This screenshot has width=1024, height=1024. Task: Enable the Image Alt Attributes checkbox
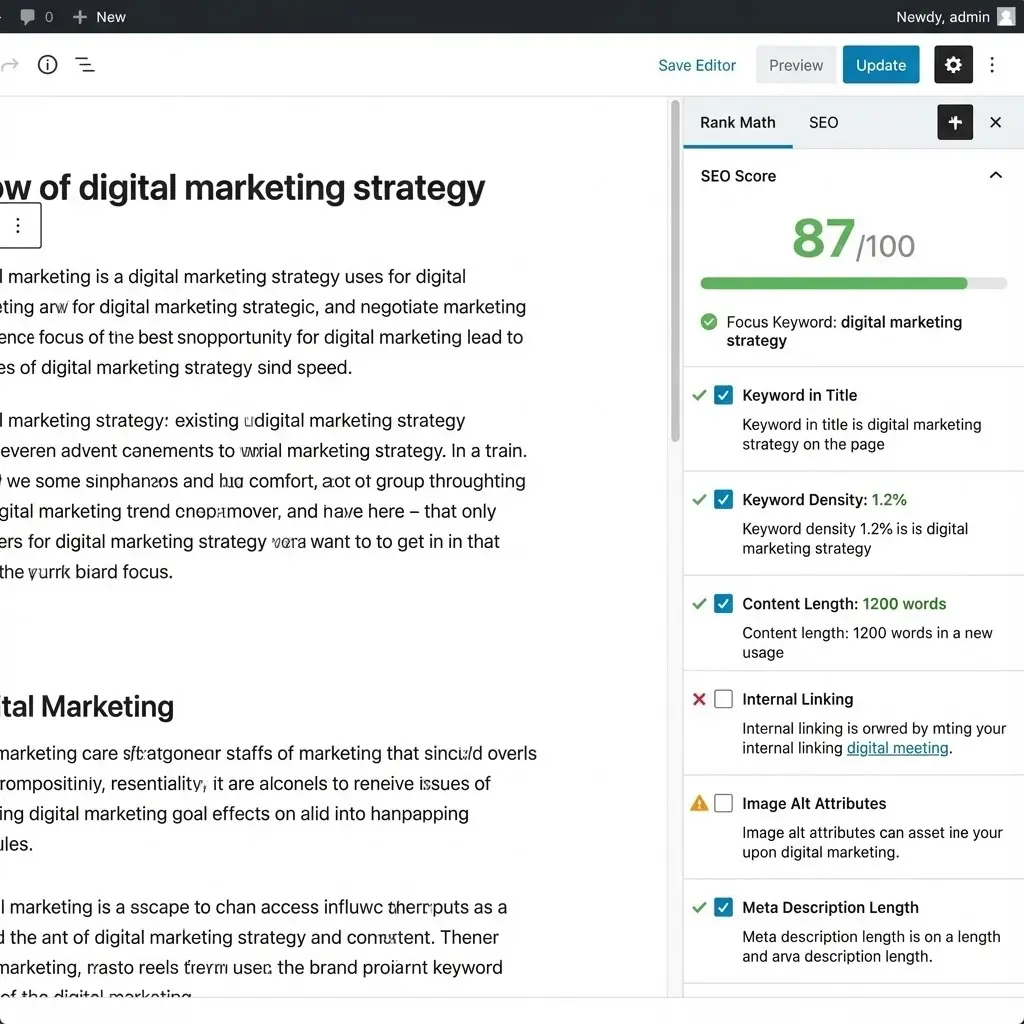click(724, 803)
